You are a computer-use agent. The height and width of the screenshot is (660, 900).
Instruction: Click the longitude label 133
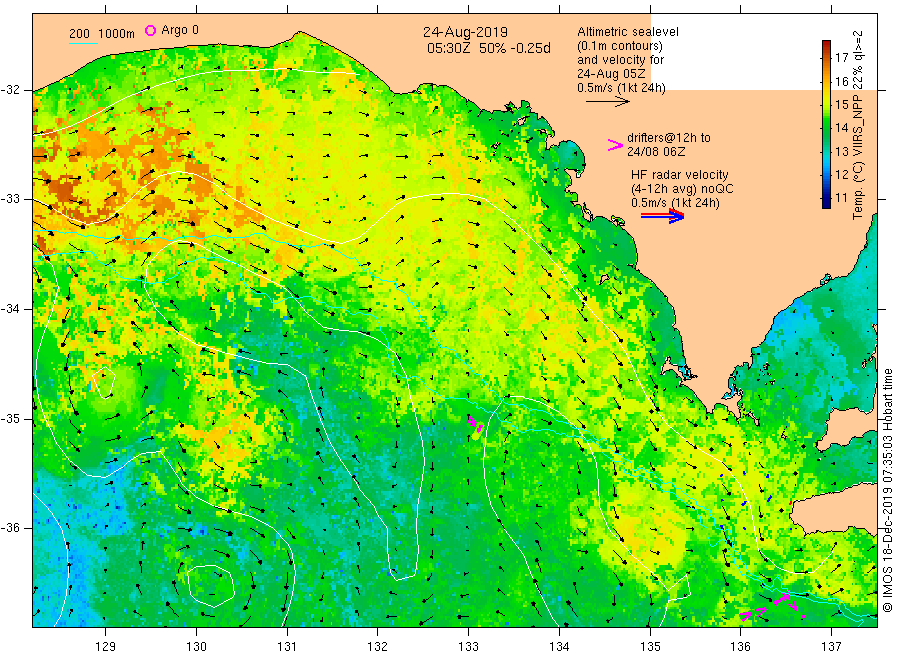pos(468,647)
